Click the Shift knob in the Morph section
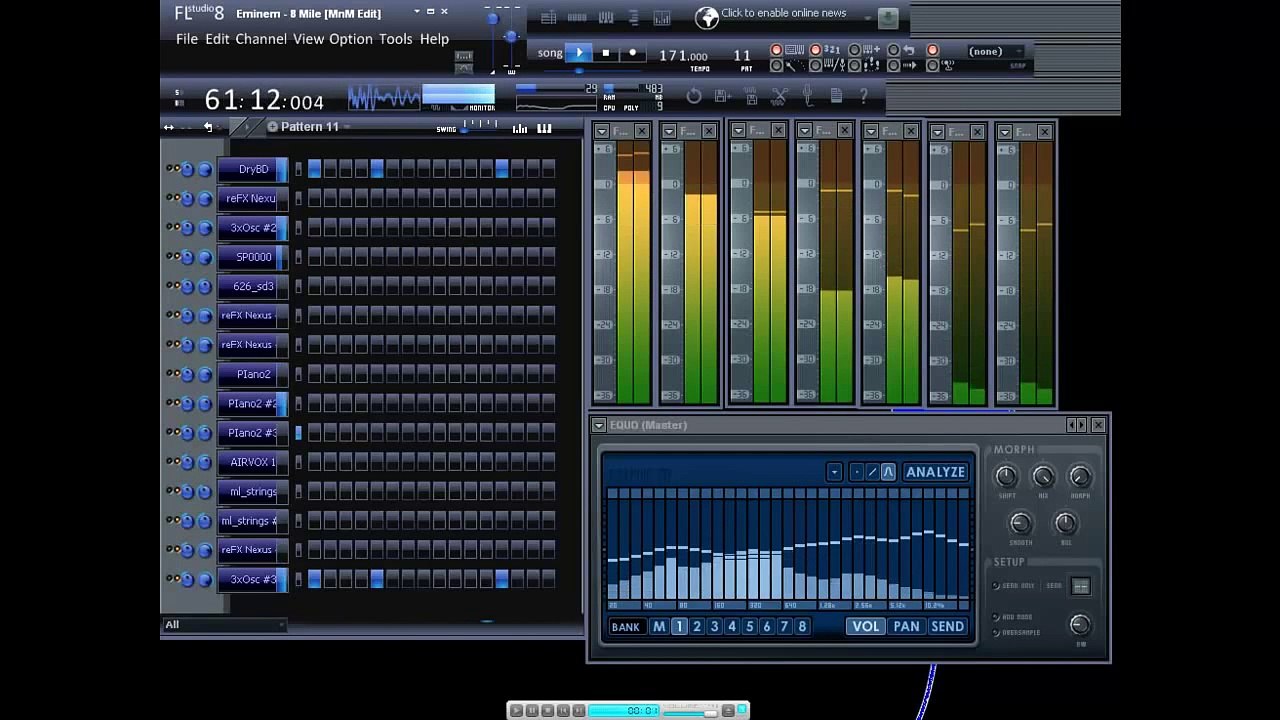Image resolution: width=1280 pixels, height=720 pixels. coord(1006,477)
